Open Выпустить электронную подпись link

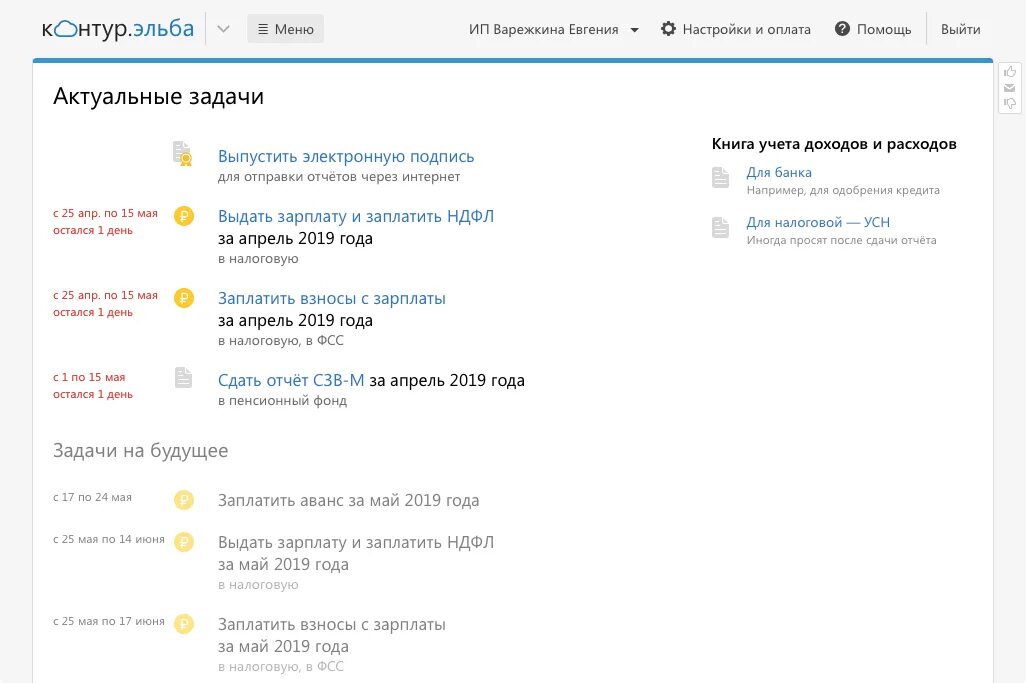click(x=346, y=156)
